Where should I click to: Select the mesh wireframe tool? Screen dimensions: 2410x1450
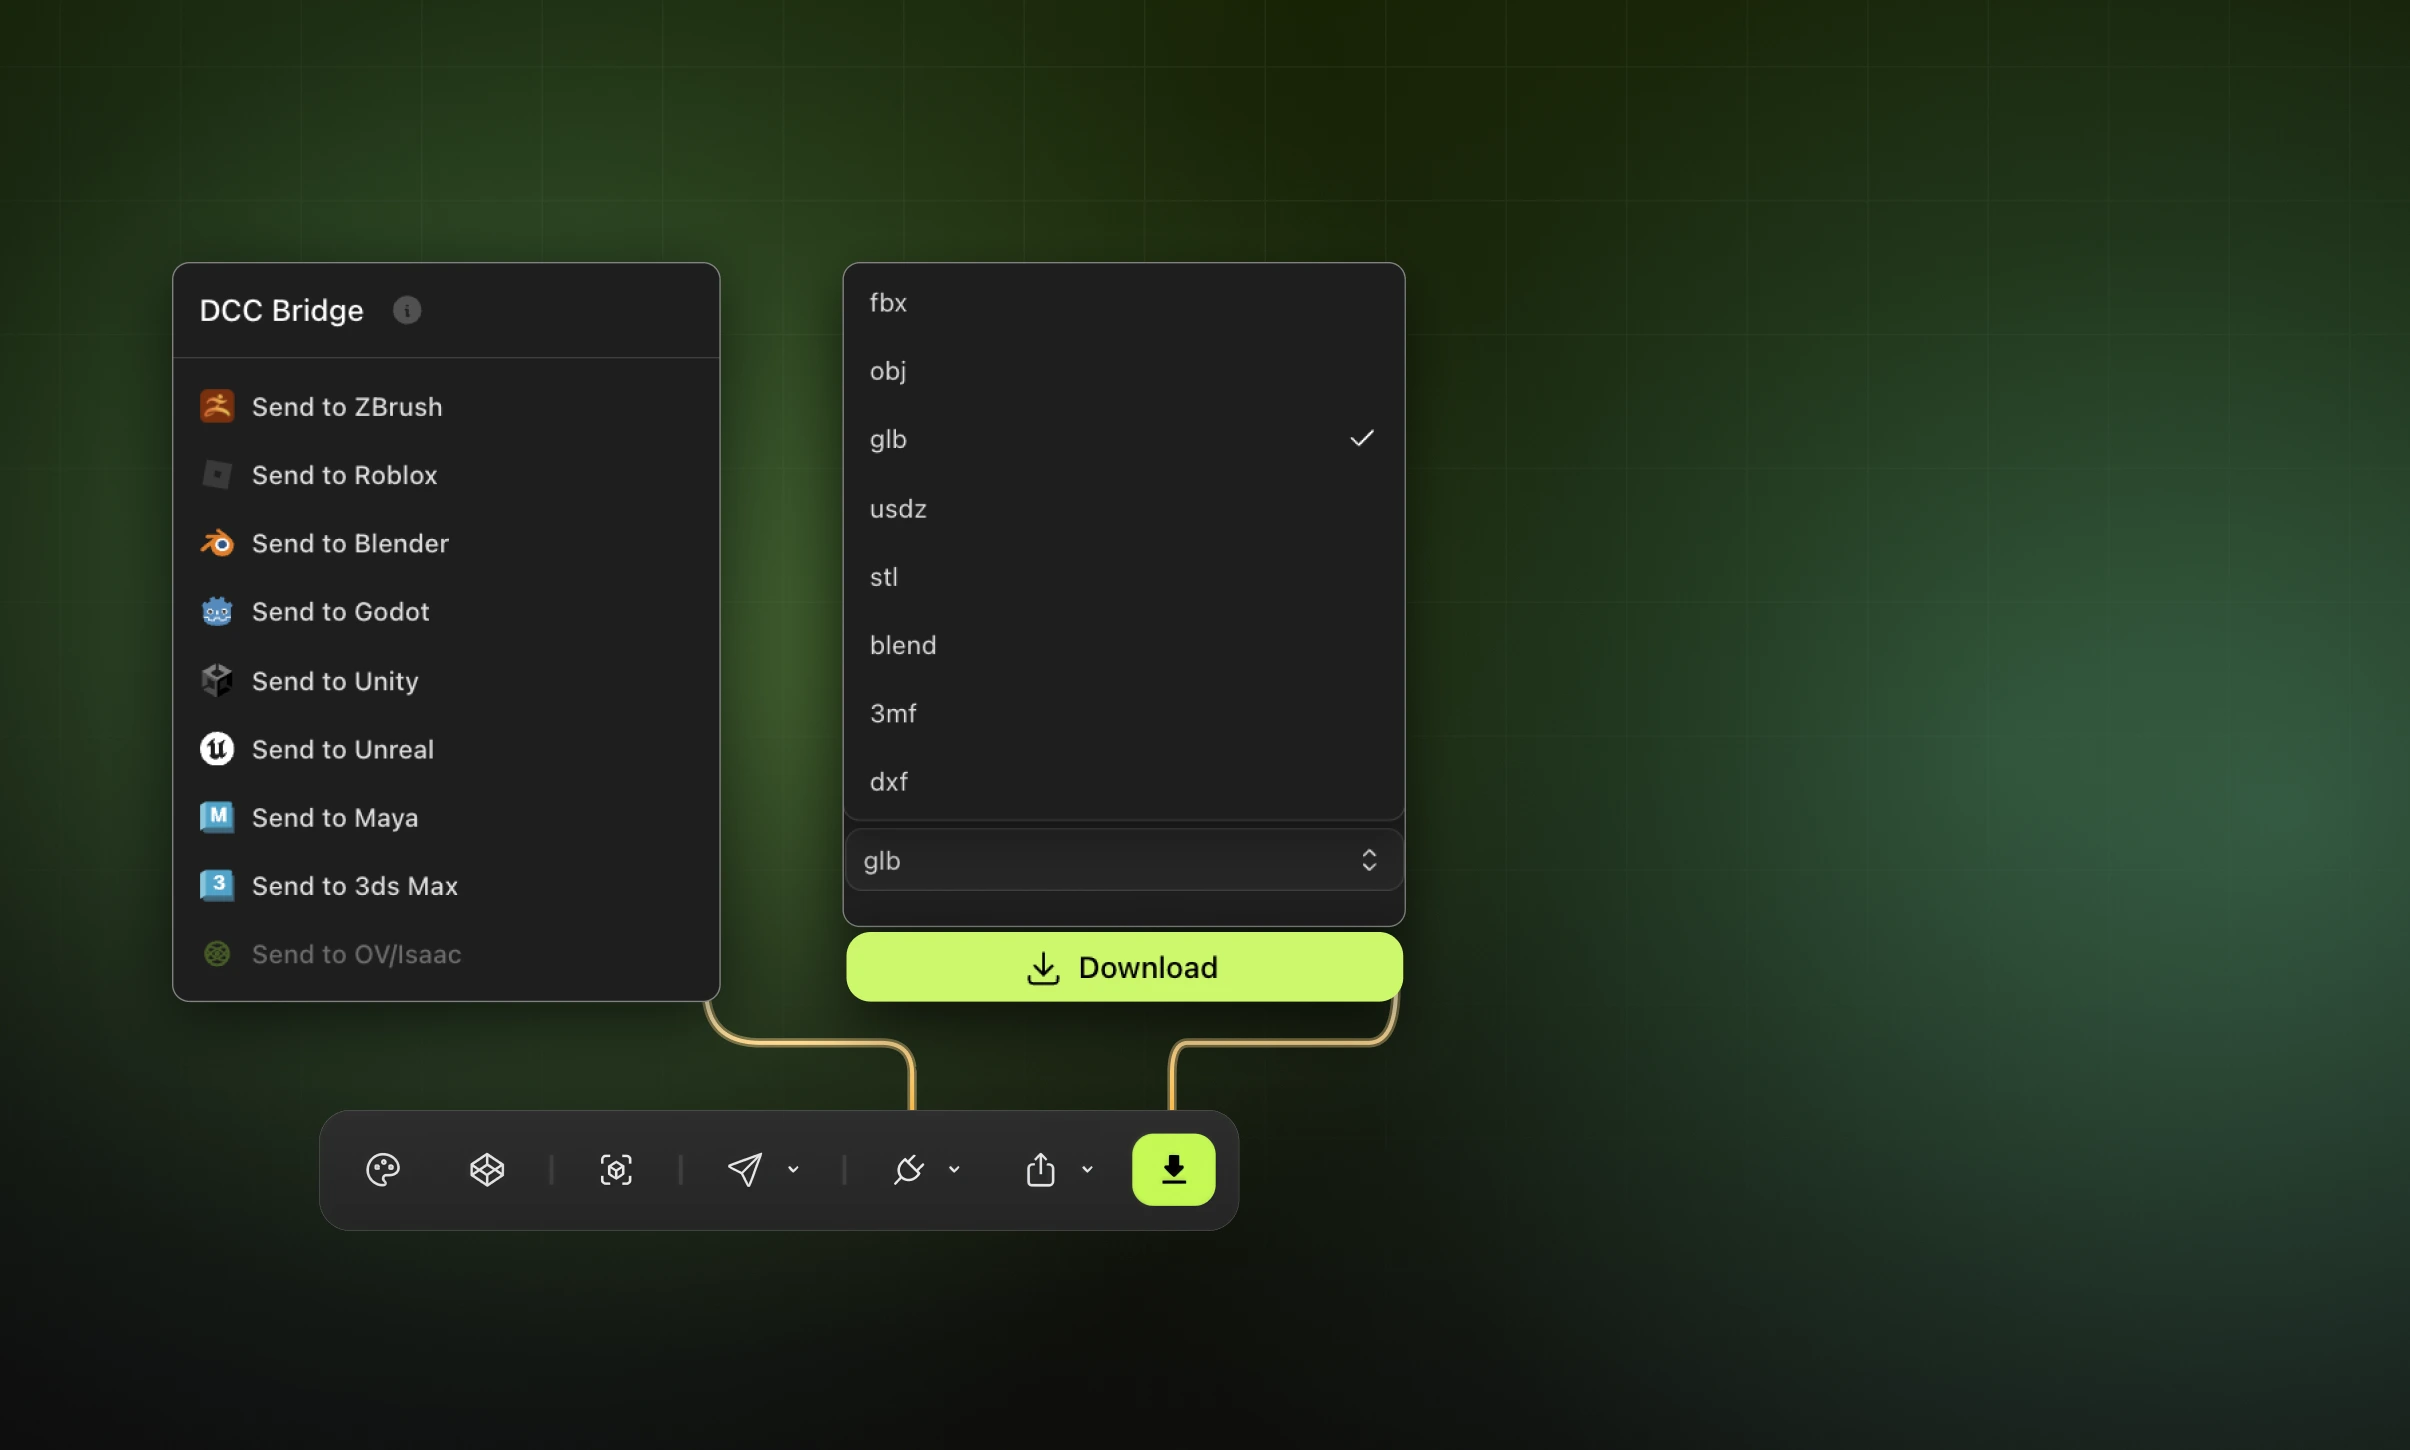pos(487,1169)
